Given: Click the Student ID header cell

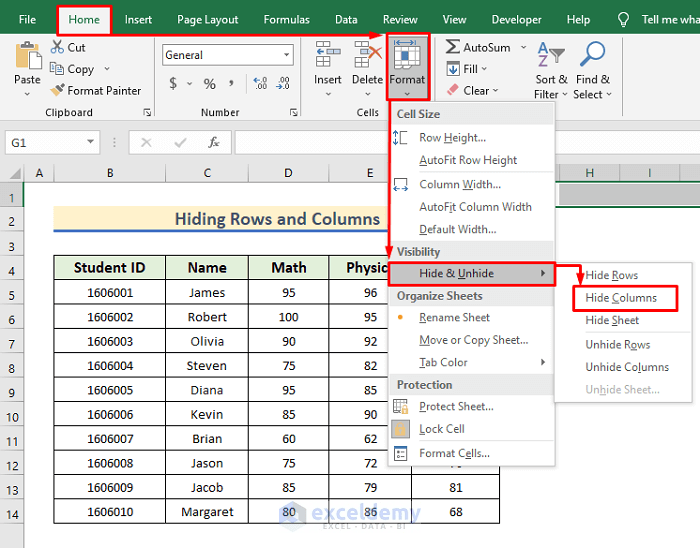Looking at the screenshot, I should 110,268.
